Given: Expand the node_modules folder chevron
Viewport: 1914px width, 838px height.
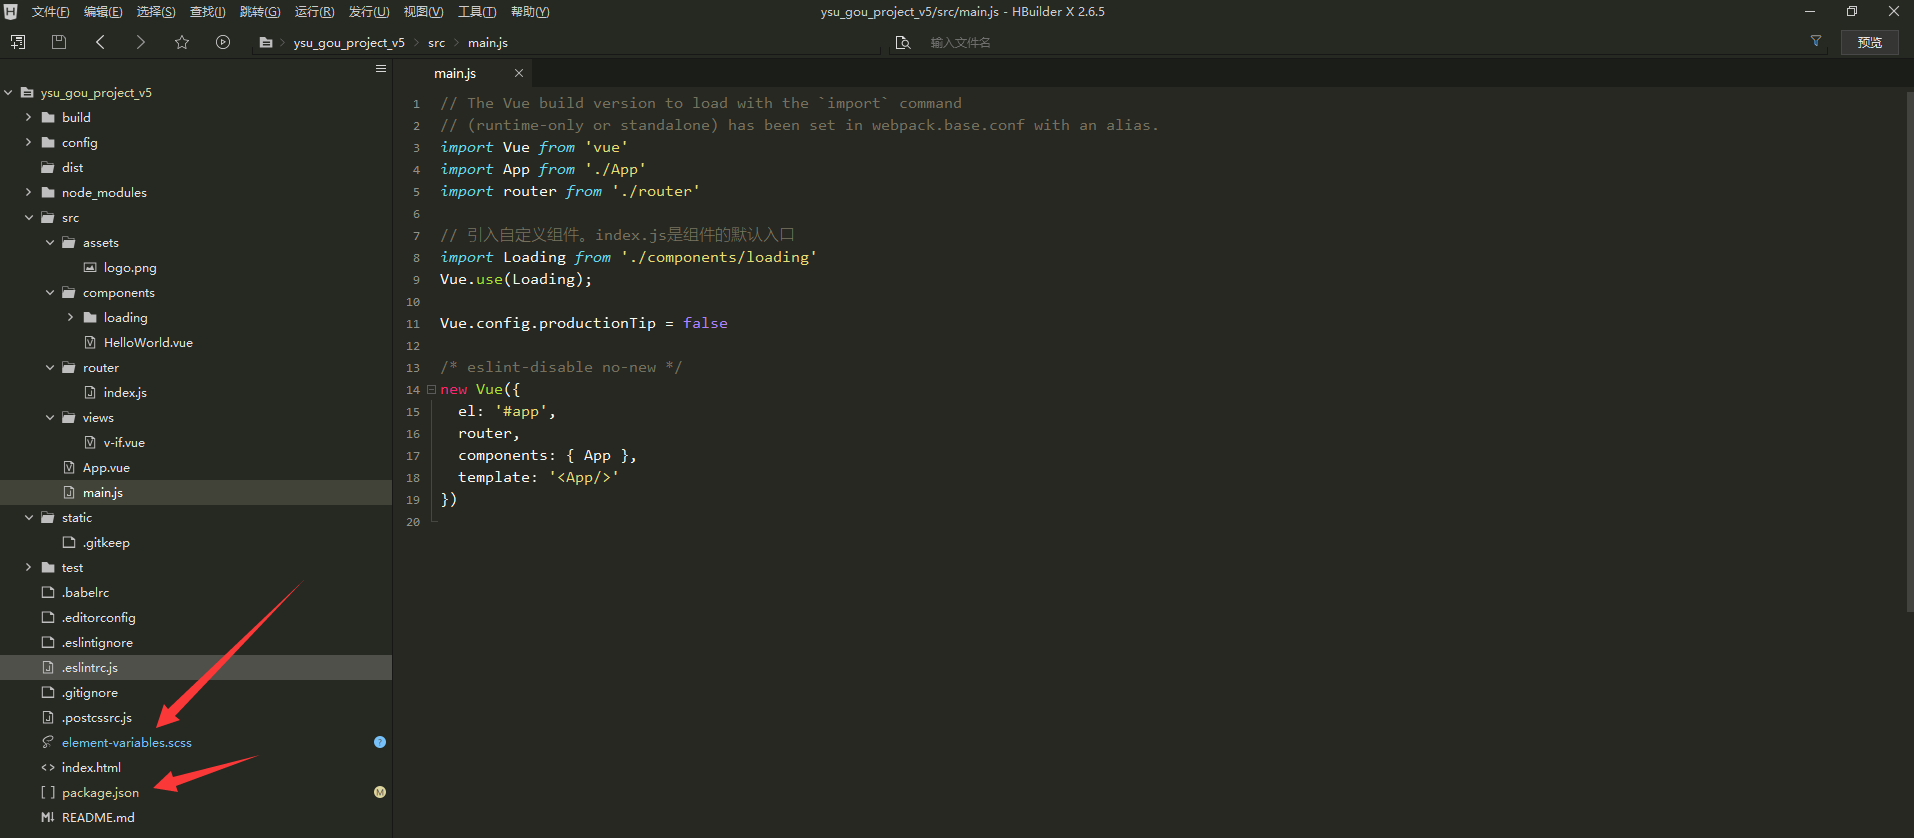Looking at the screenshot, I should pos(29,192).
